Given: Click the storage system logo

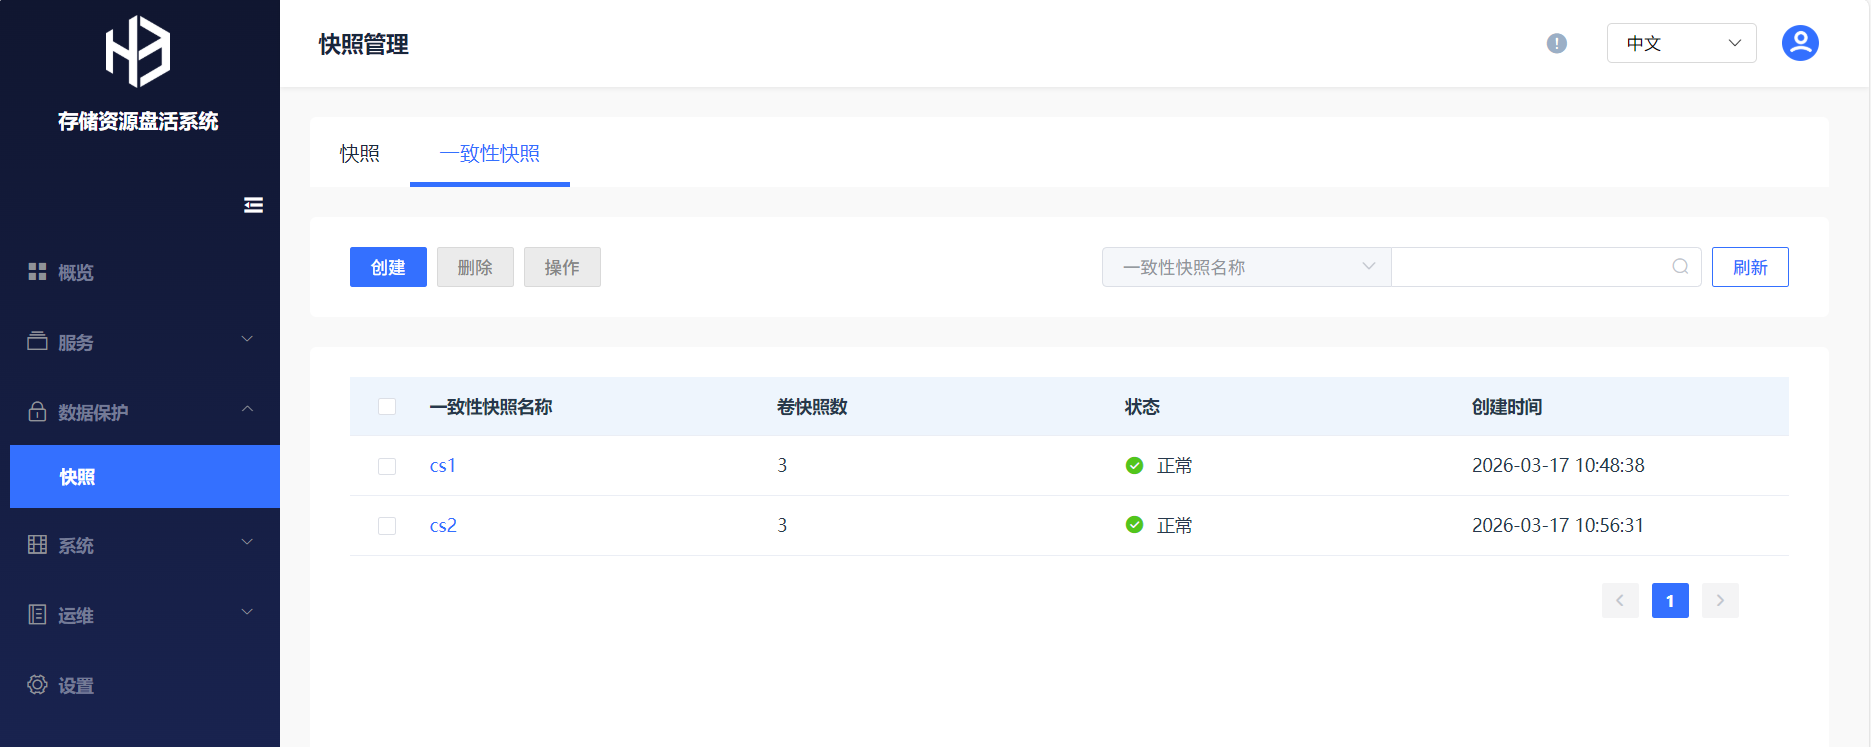Looking at the screenshot, I should (138, 51).
